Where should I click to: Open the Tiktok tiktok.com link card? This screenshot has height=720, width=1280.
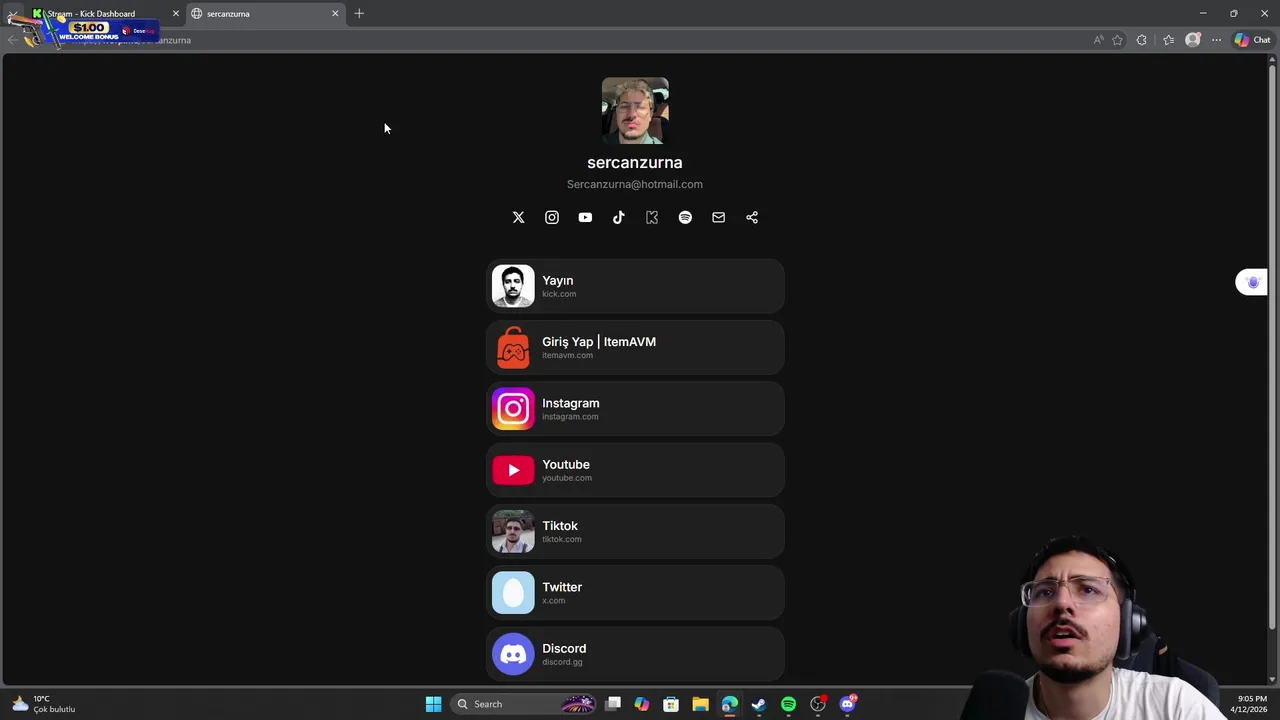635,531
